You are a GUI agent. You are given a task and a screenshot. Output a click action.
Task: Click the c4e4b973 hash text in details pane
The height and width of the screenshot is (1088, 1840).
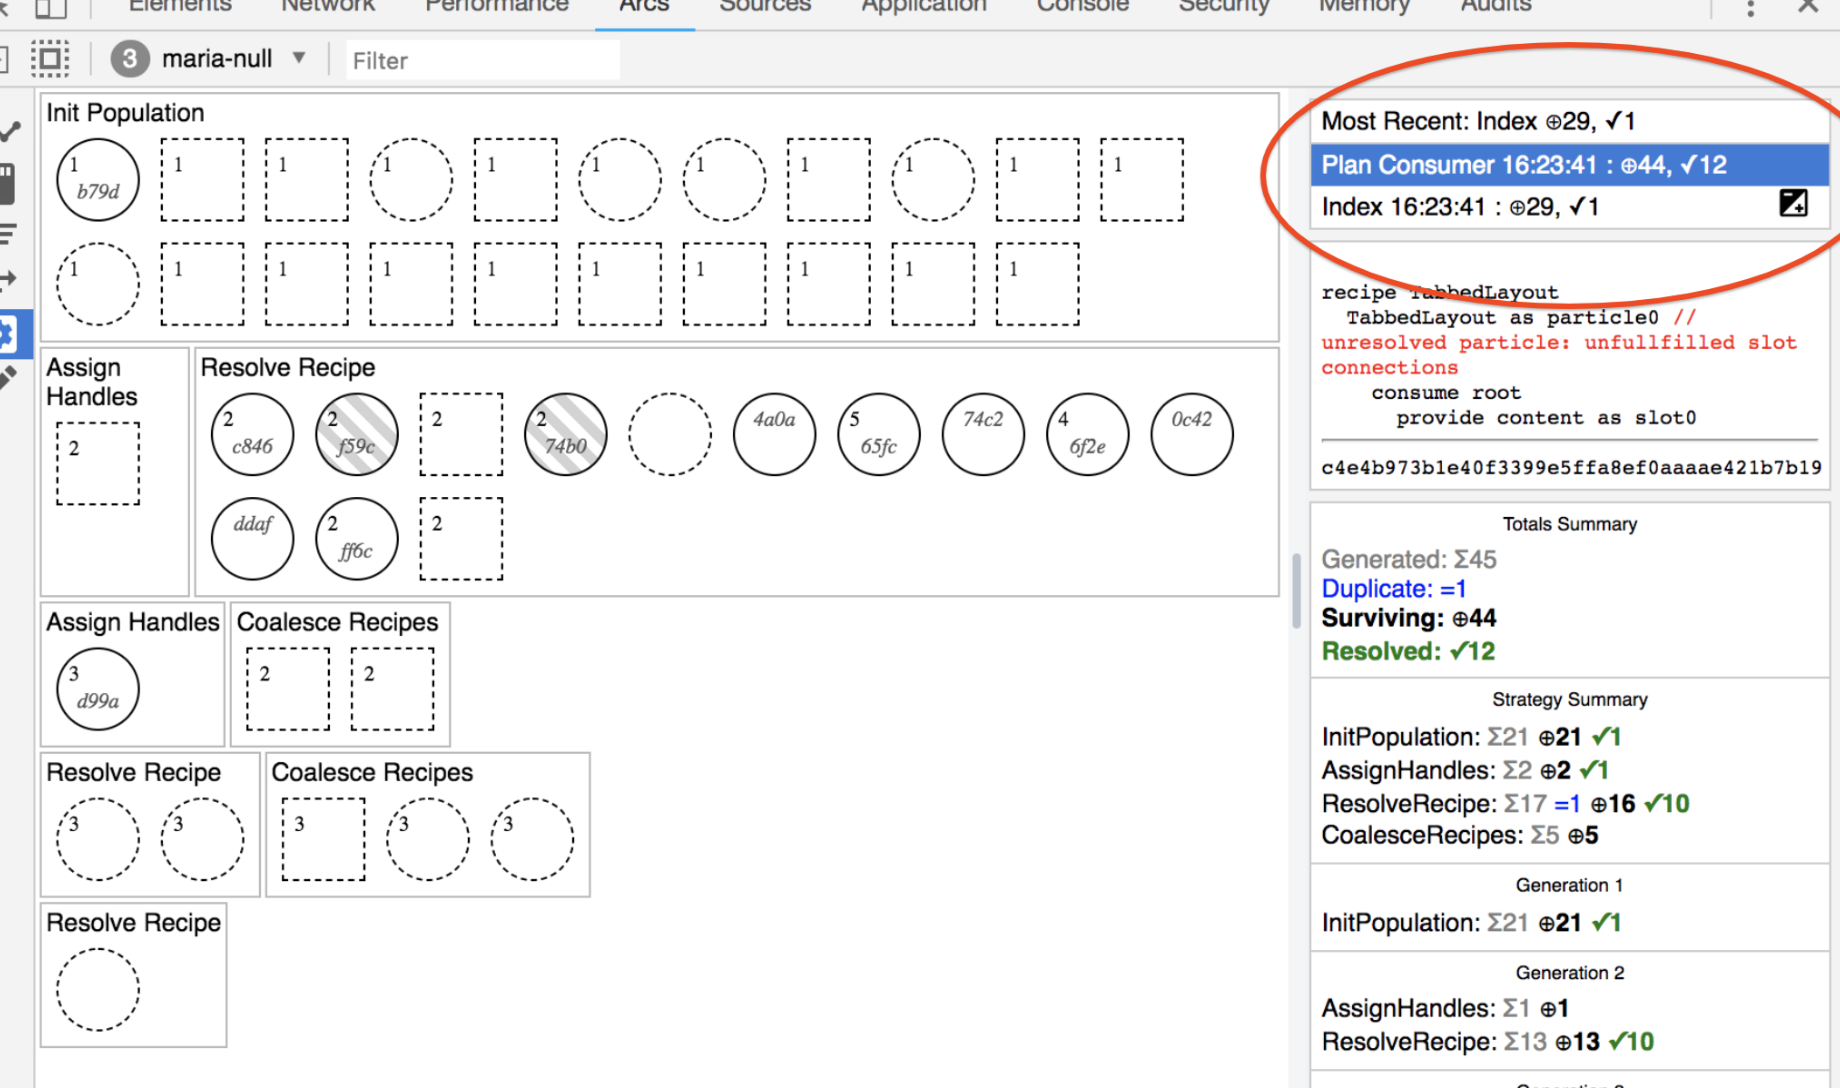pos(1570,467)
